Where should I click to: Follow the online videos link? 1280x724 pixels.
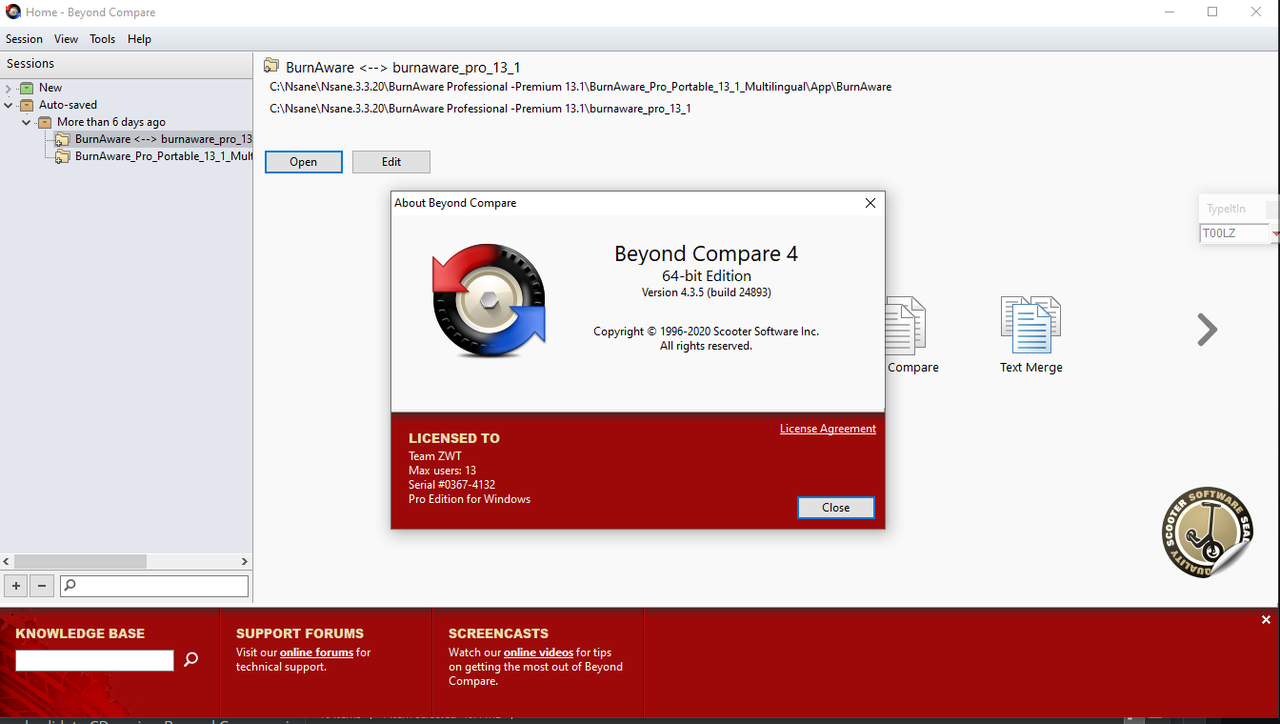[x=538, y=652]
